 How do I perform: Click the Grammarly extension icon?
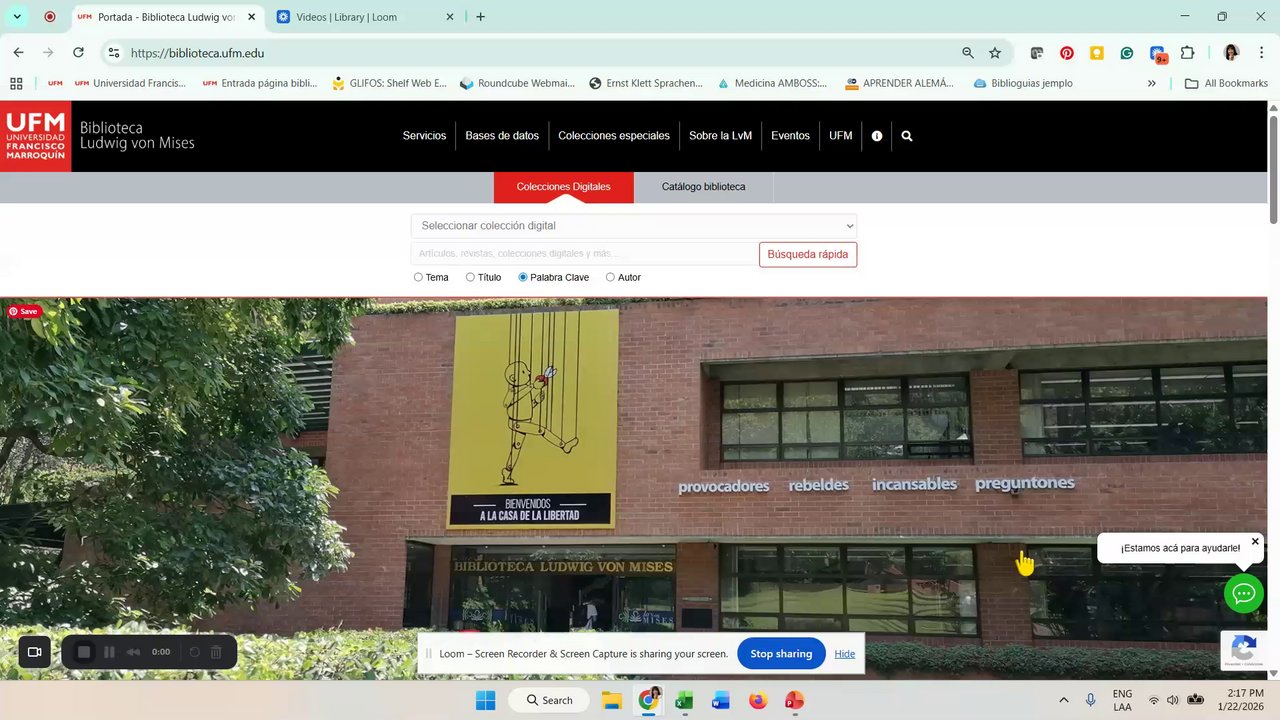click(1127, 53)
